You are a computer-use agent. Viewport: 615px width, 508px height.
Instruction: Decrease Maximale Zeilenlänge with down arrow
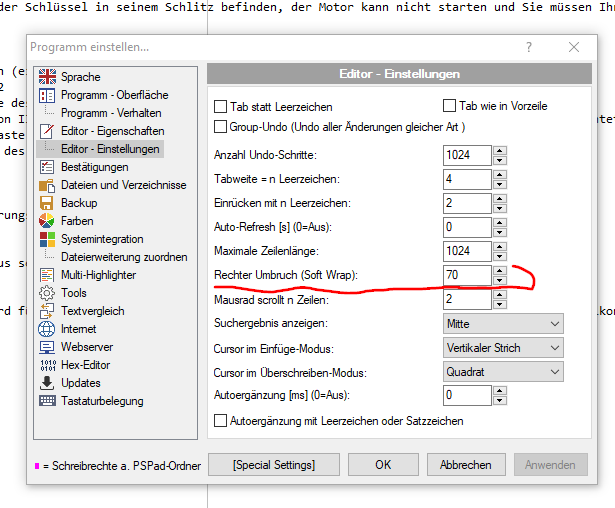(500, 256)
